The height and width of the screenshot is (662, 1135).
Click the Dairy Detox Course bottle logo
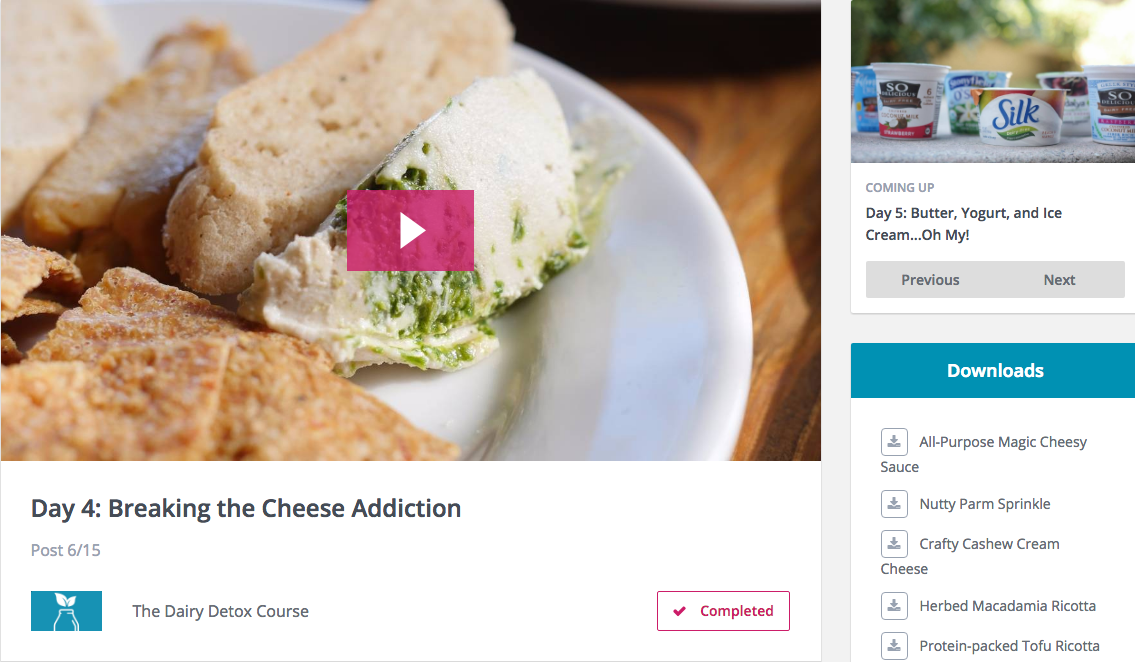(66, 611)
